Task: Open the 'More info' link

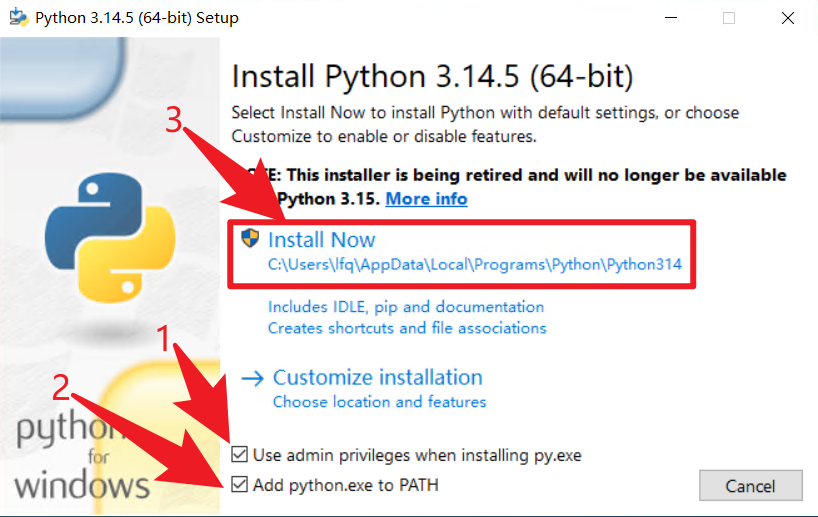Action: (426, 199)
